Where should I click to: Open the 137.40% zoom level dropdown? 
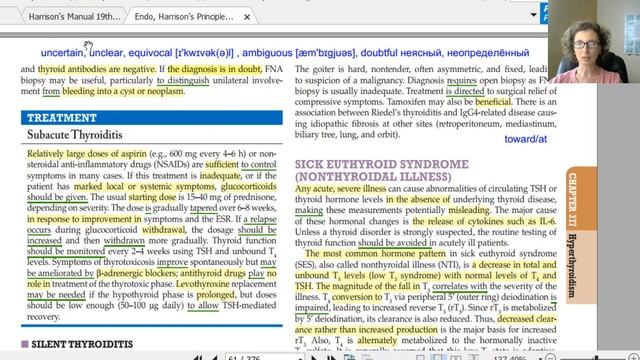point(540,358)
